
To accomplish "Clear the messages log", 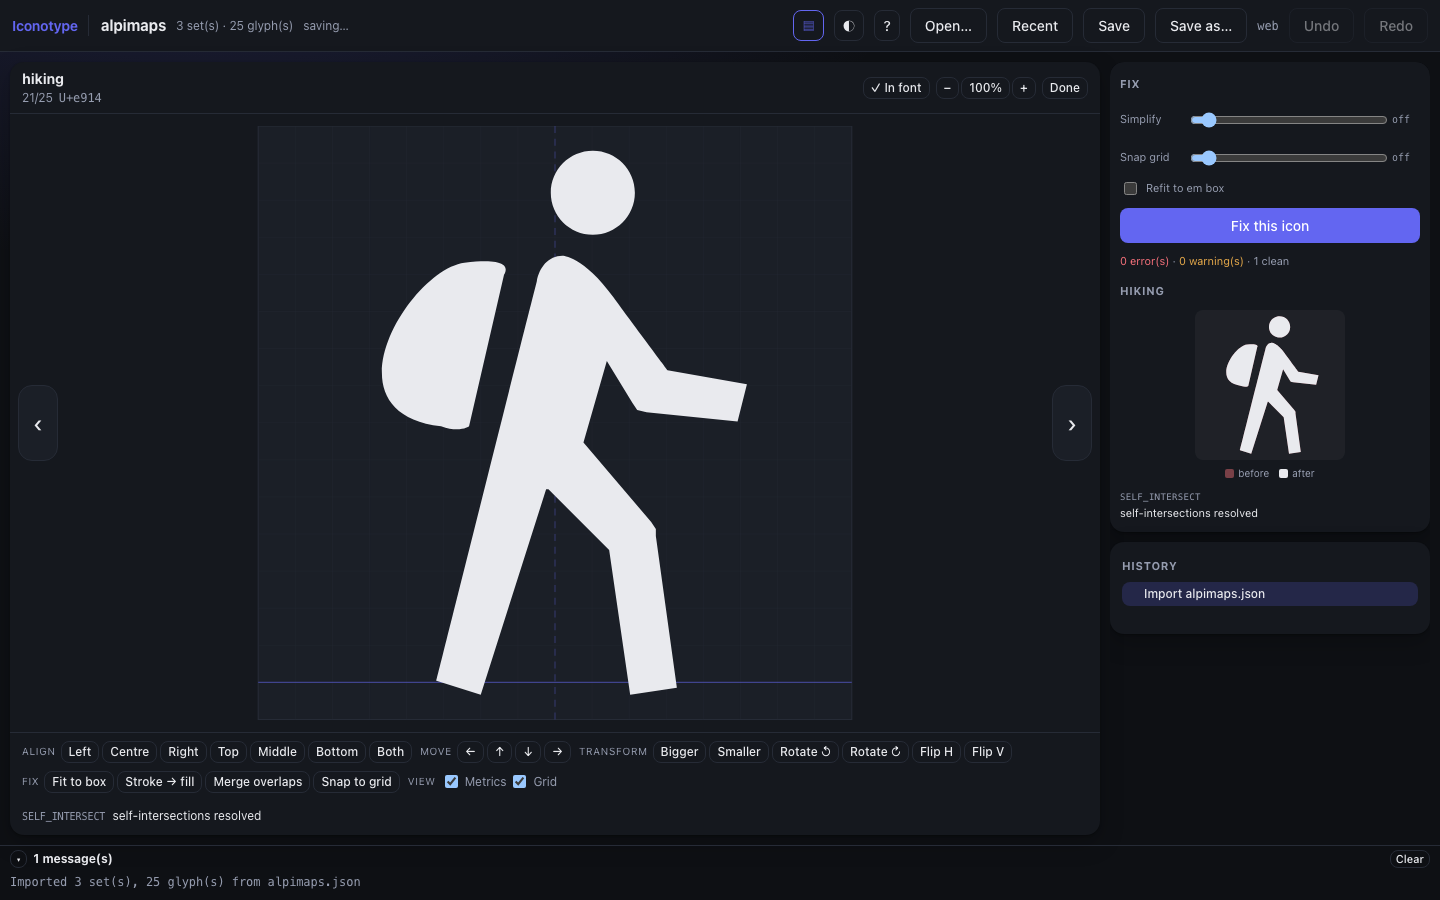I will [1410, 859].
